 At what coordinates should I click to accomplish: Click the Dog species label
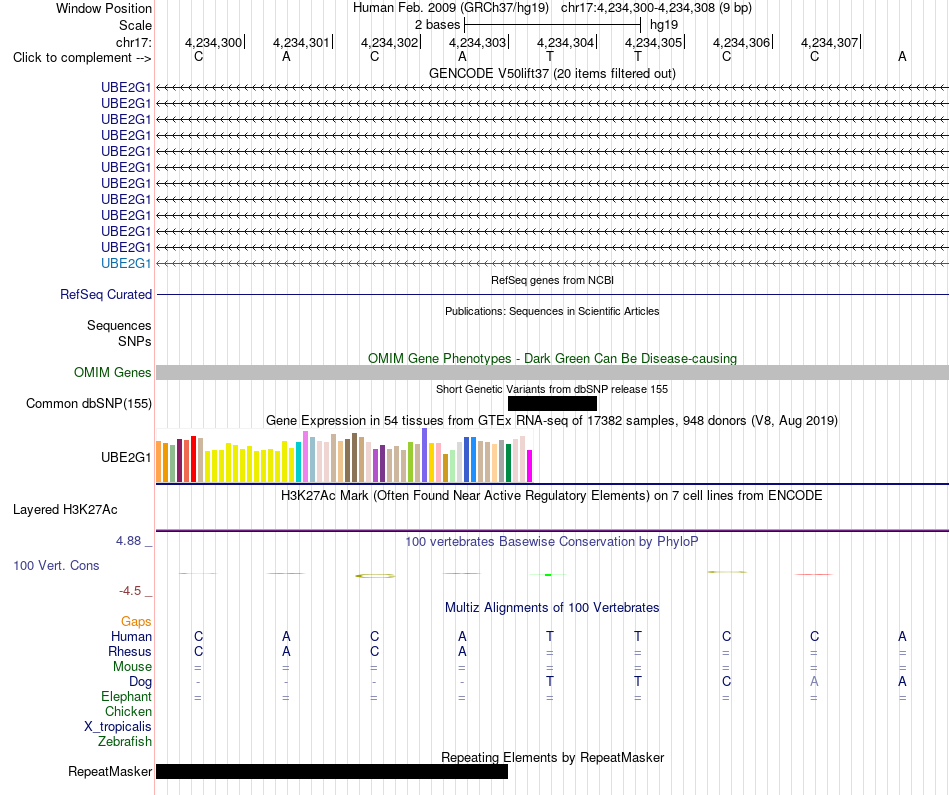click(140, 682)
